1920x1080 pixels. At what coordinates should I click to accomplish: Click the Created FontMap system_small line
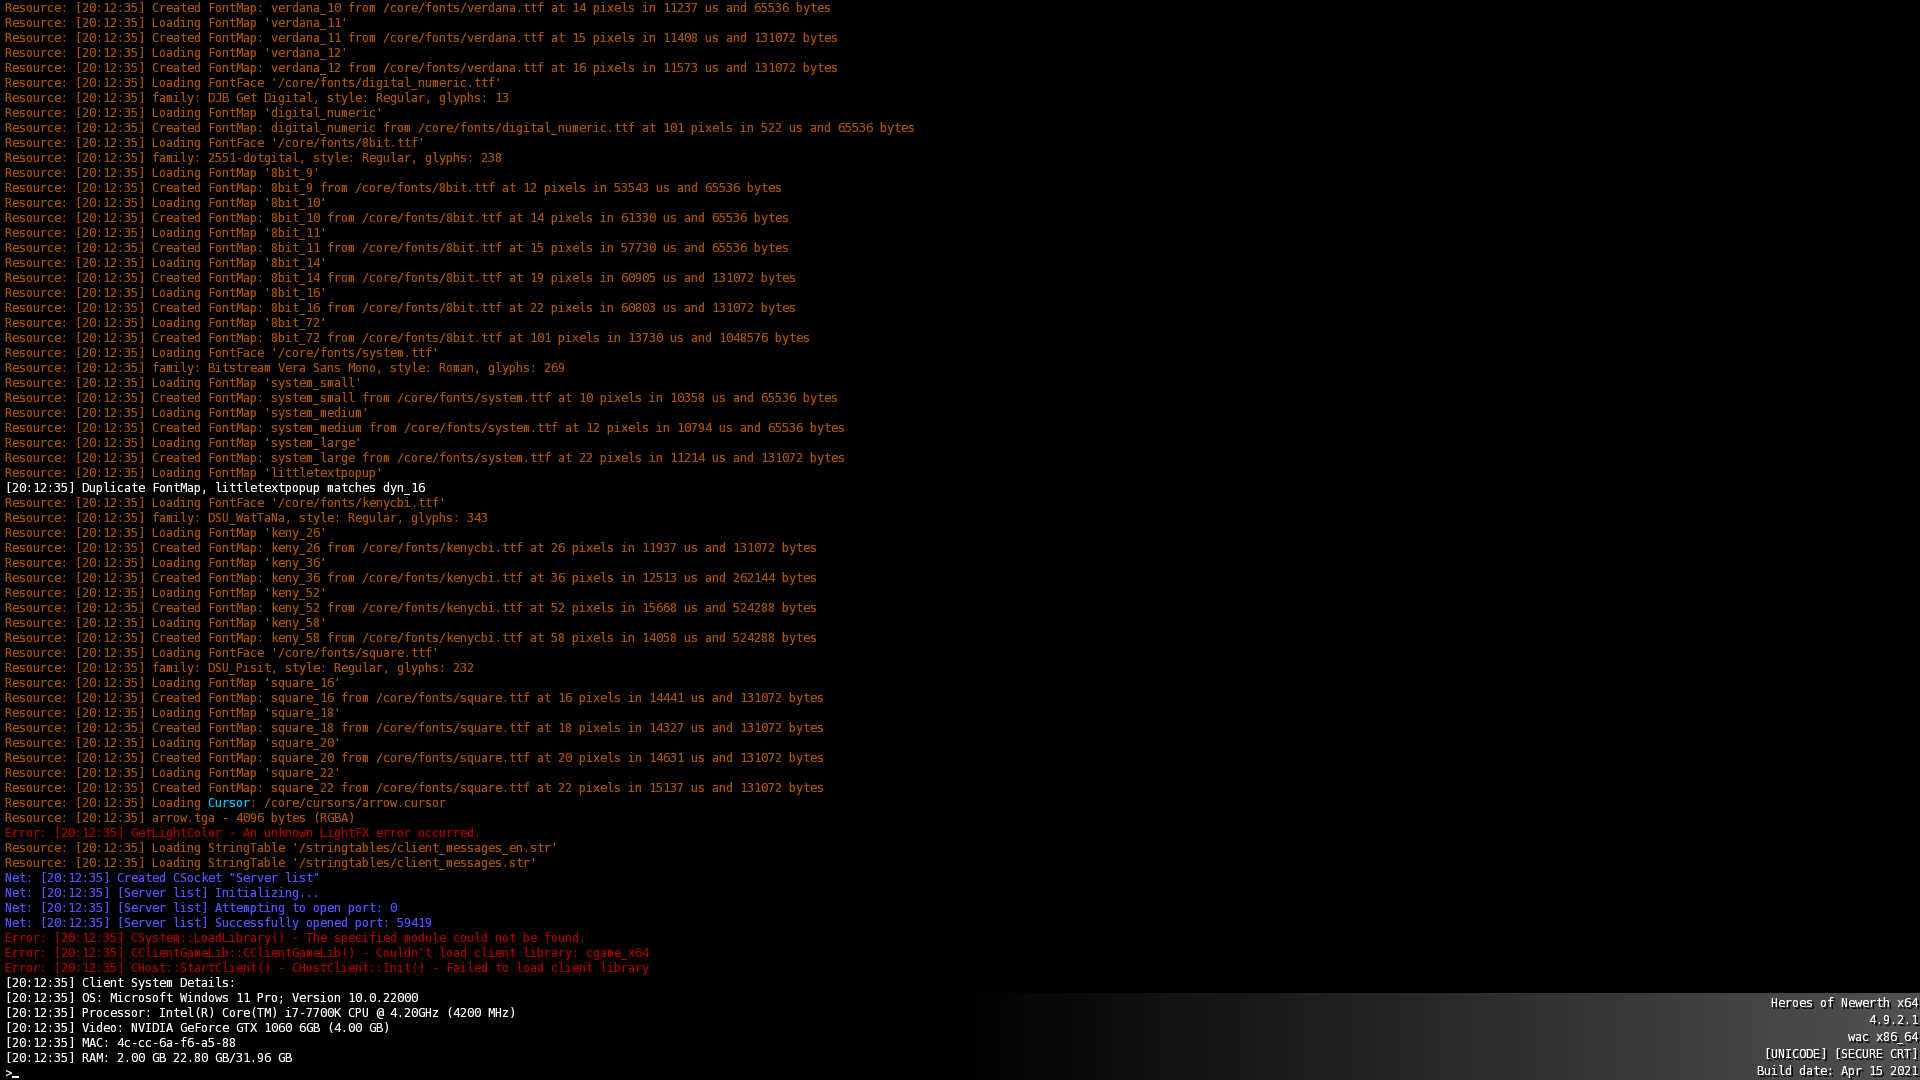[x=421, y=398]
